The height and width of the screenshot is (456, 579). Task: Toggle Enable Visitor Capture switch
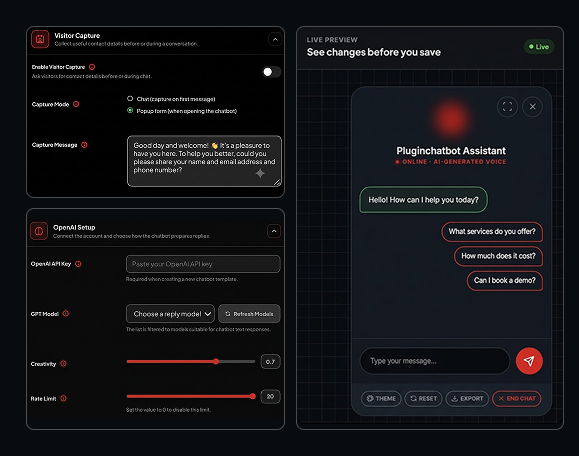click(271, 72)
